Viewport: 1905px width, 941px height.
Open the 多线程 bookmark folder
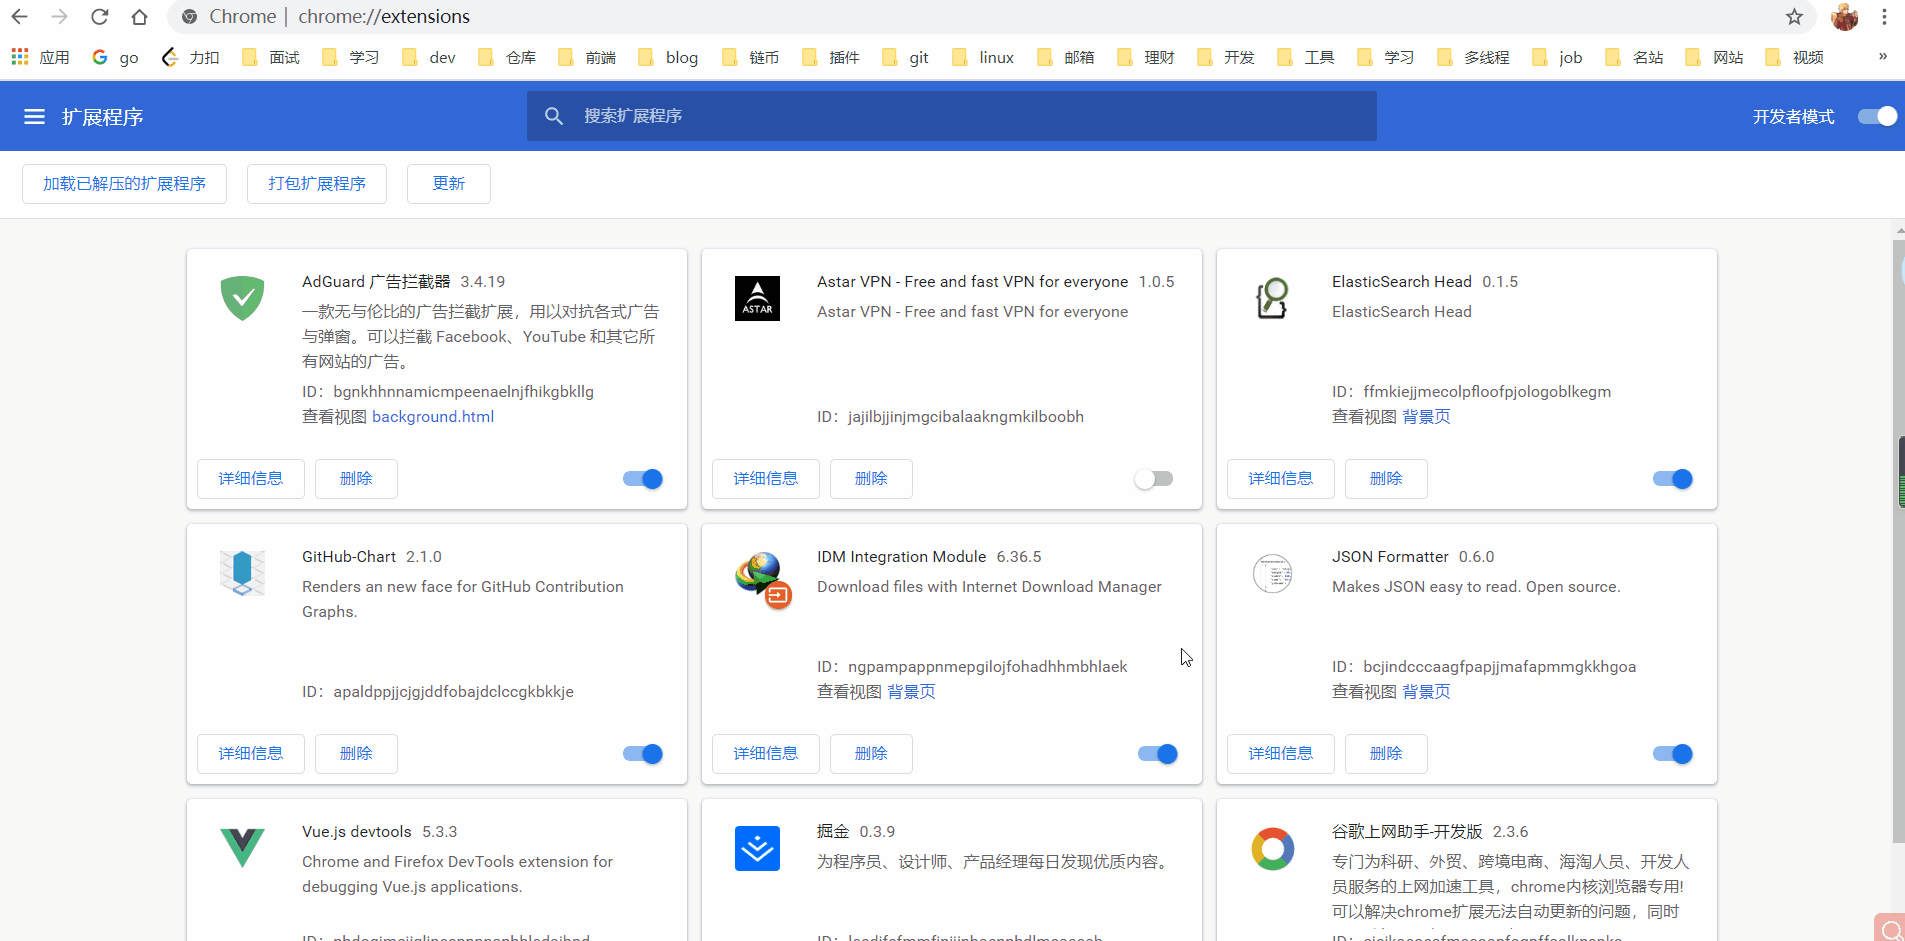coord(1473,57)
